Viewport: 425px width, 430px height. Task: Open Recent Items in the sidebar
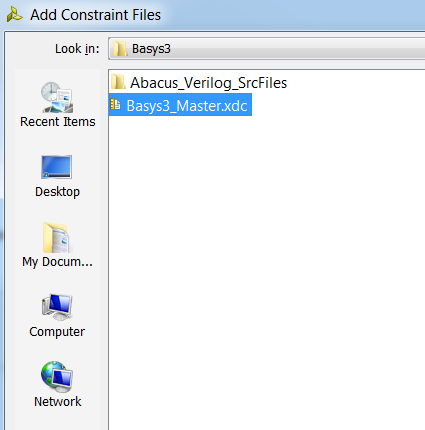[57, 105]
